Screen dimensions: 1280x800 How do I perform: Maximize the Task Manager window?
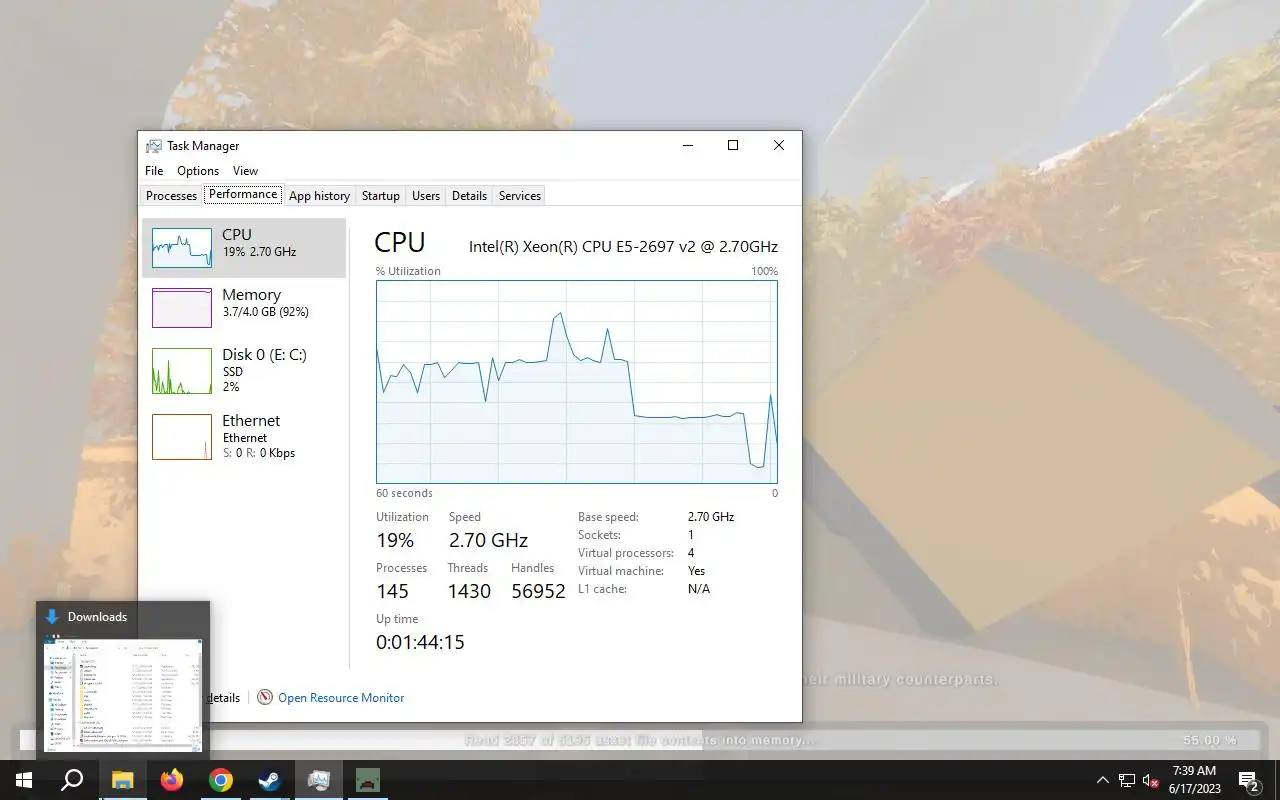(x=733, y=146)
